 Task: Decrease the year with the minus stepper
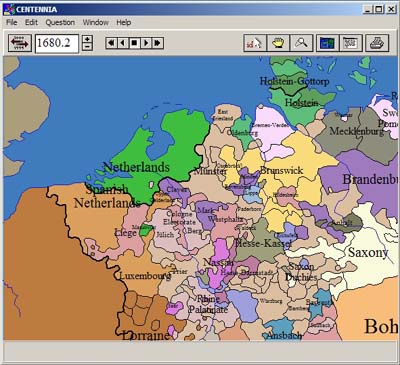[x=87, y=47]
